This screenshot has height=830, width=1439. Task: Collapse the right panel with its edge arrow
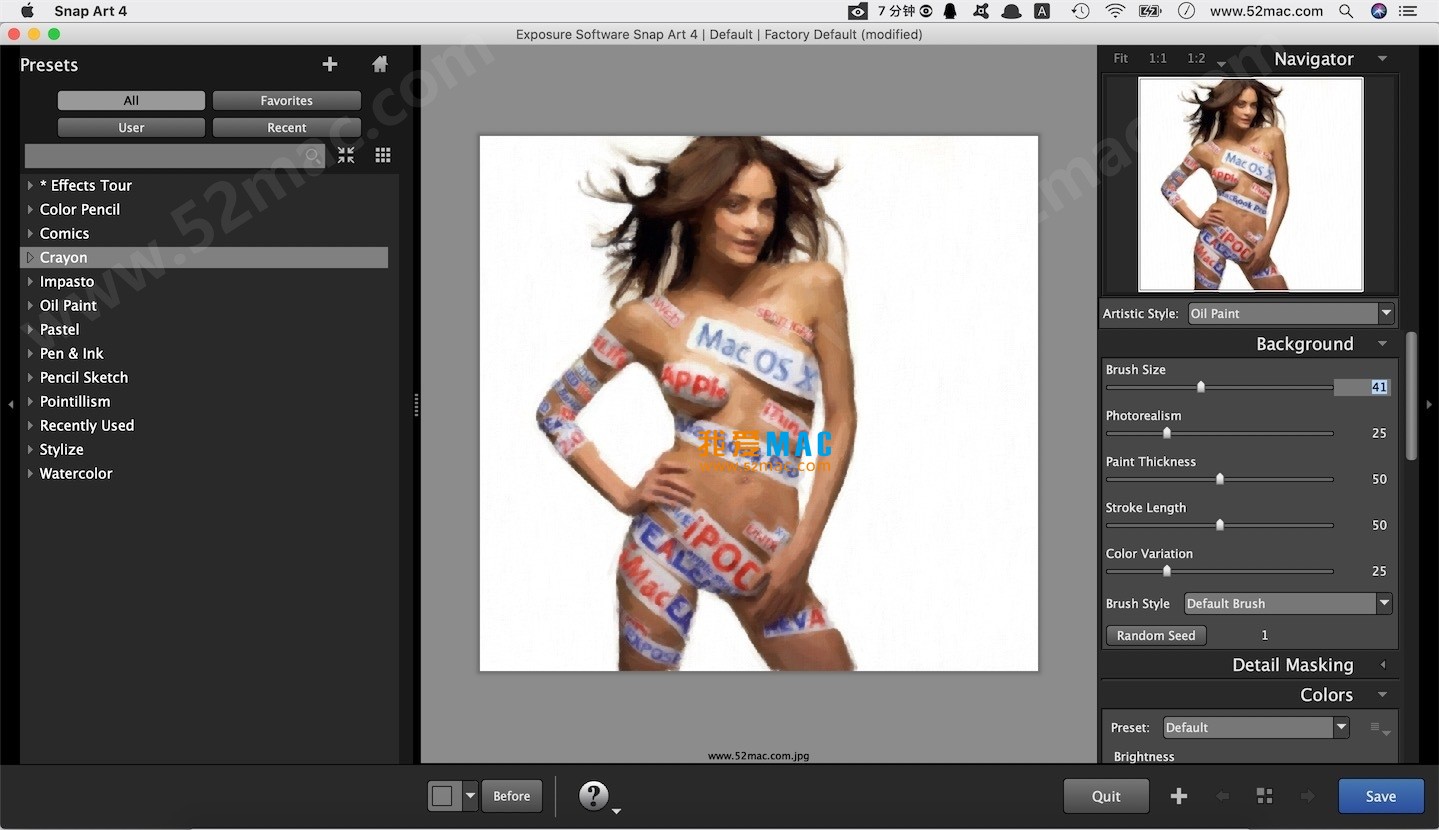pos(1429,404)
